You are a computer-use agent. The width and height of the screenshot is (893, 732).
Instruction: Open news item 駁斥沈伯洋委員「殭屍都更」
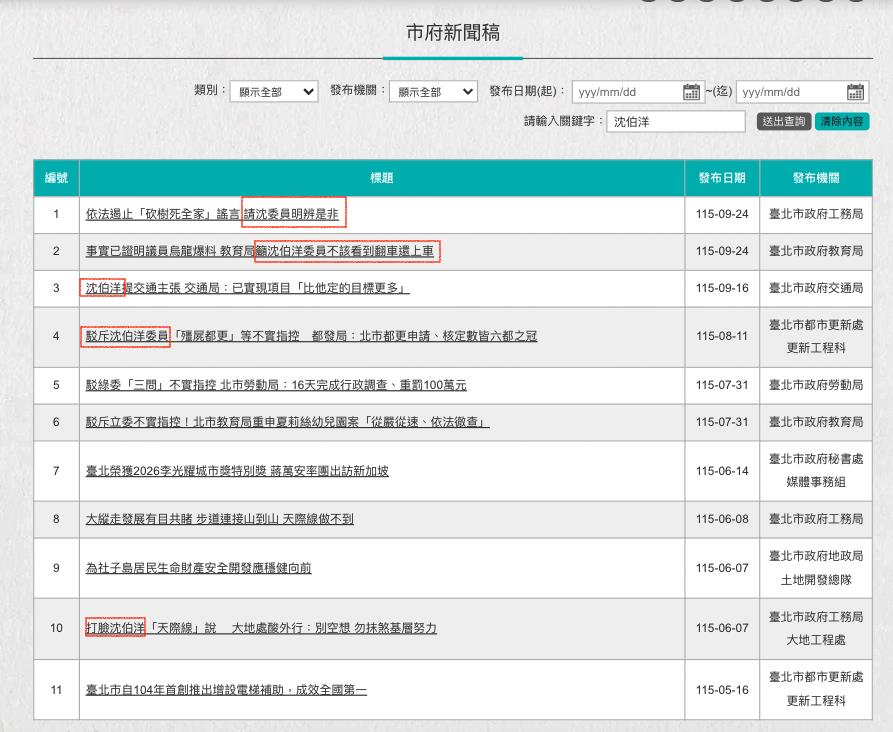coord(312,336)
